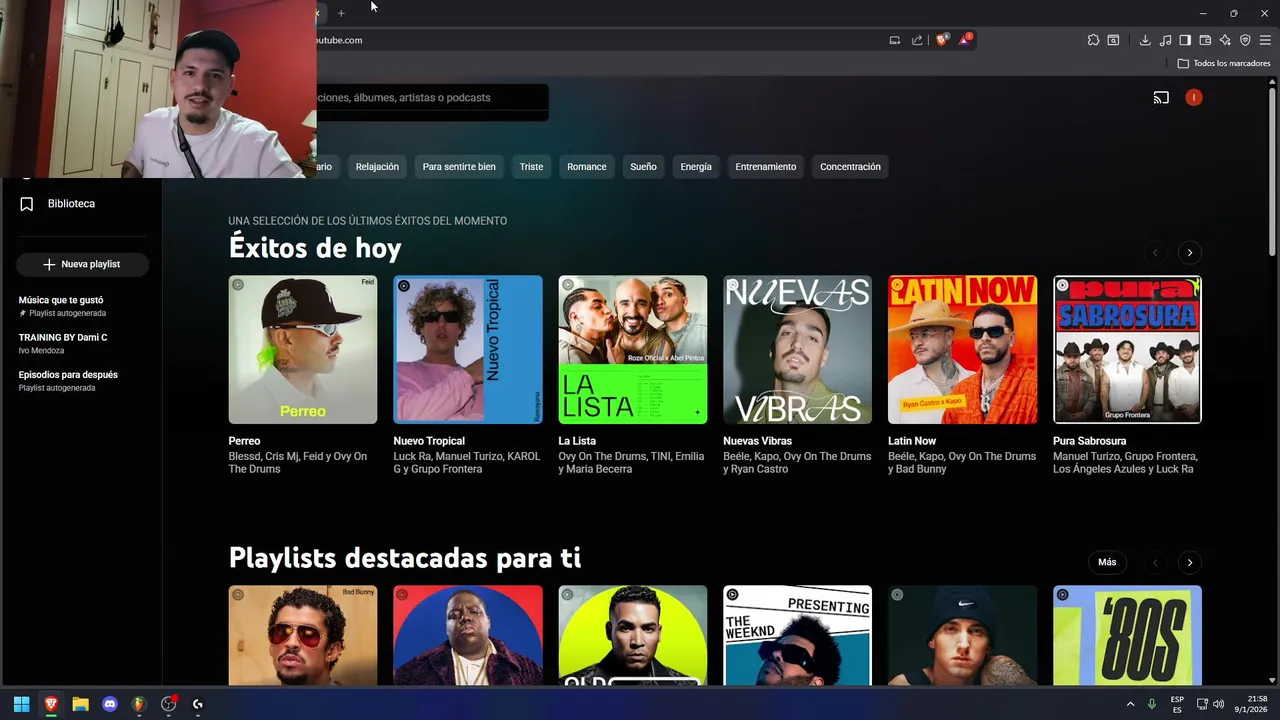
Task: Open the Bad Bunny featured playlist cover
Action: (x=303, y=636)
